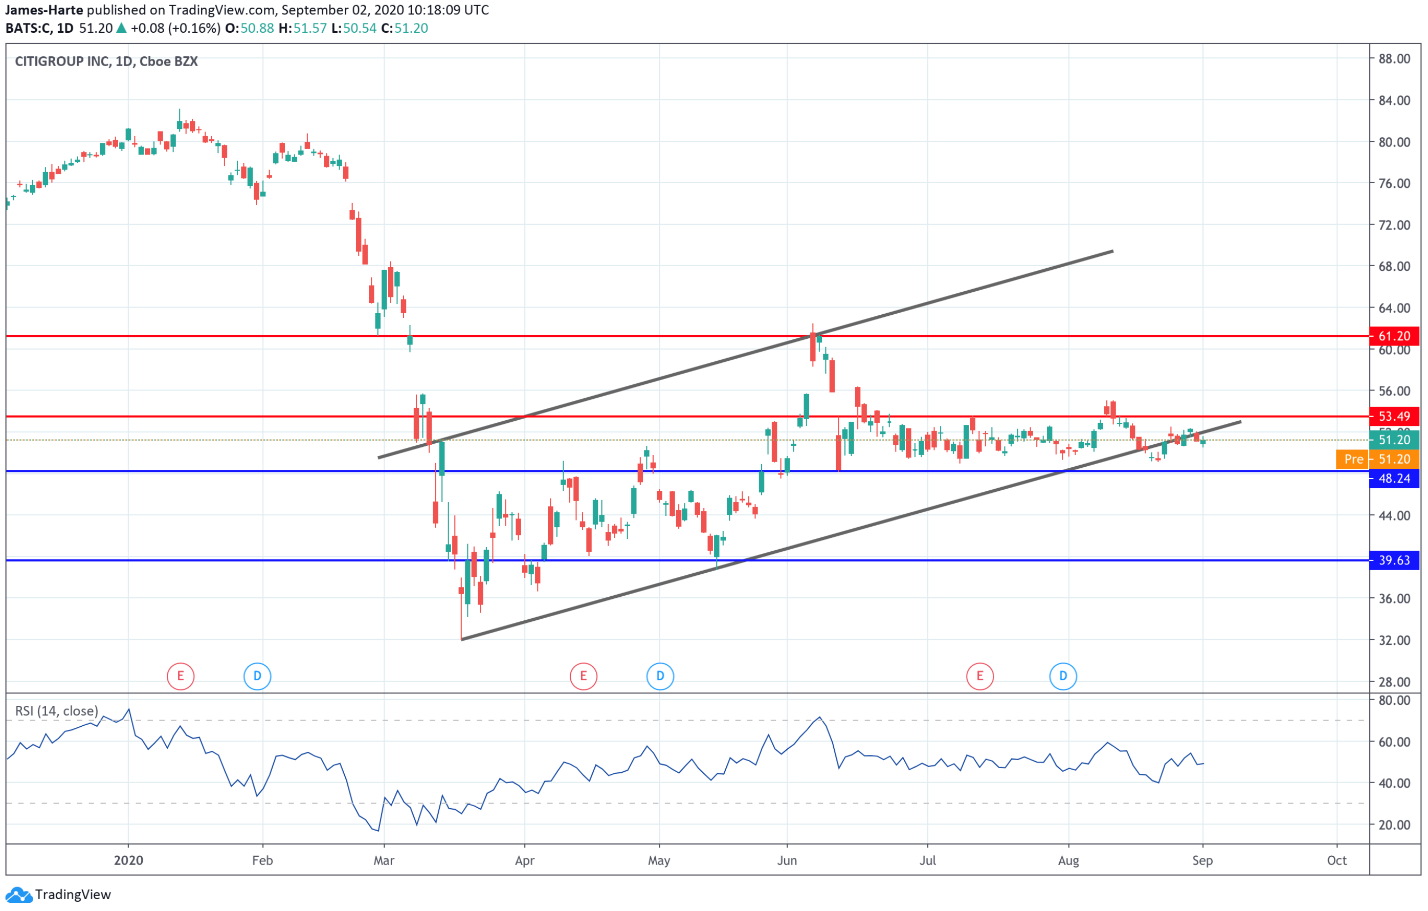Click the 2020 label on time axis
Viewport: 1428px width, 911px height.
[x=128, y=860]
